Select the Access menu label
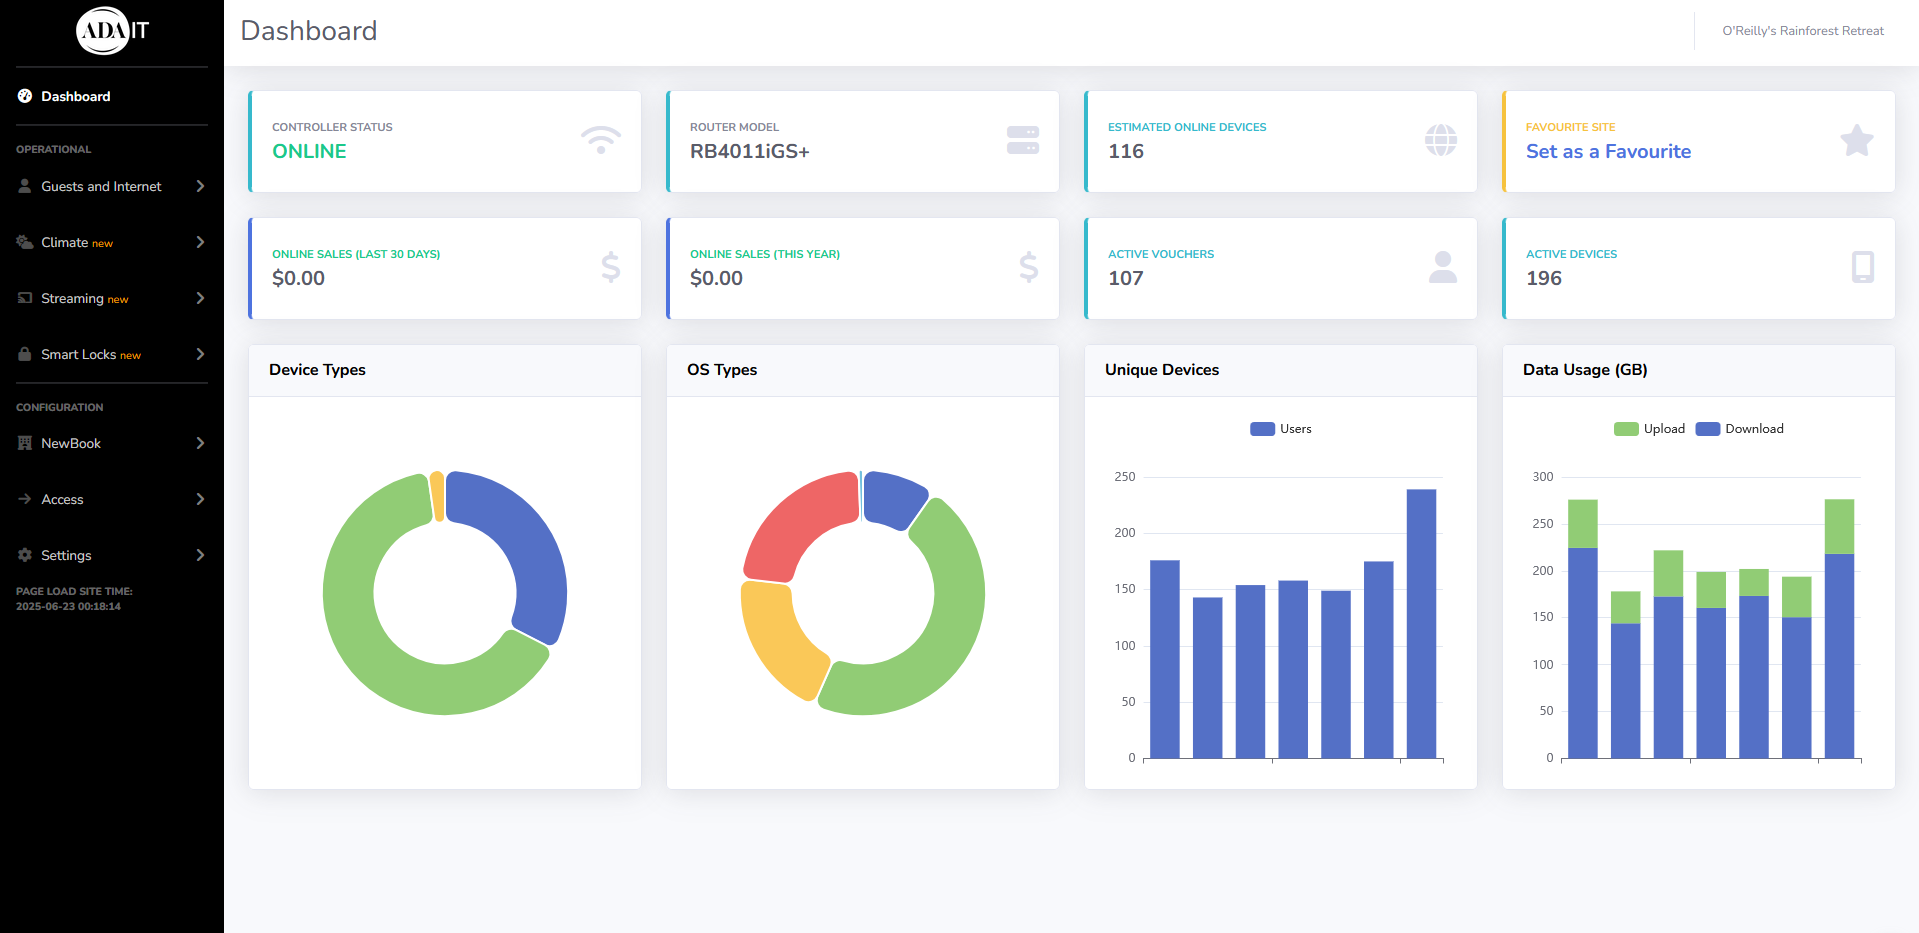The image size is (1919, 933). (x=62, y=499)
